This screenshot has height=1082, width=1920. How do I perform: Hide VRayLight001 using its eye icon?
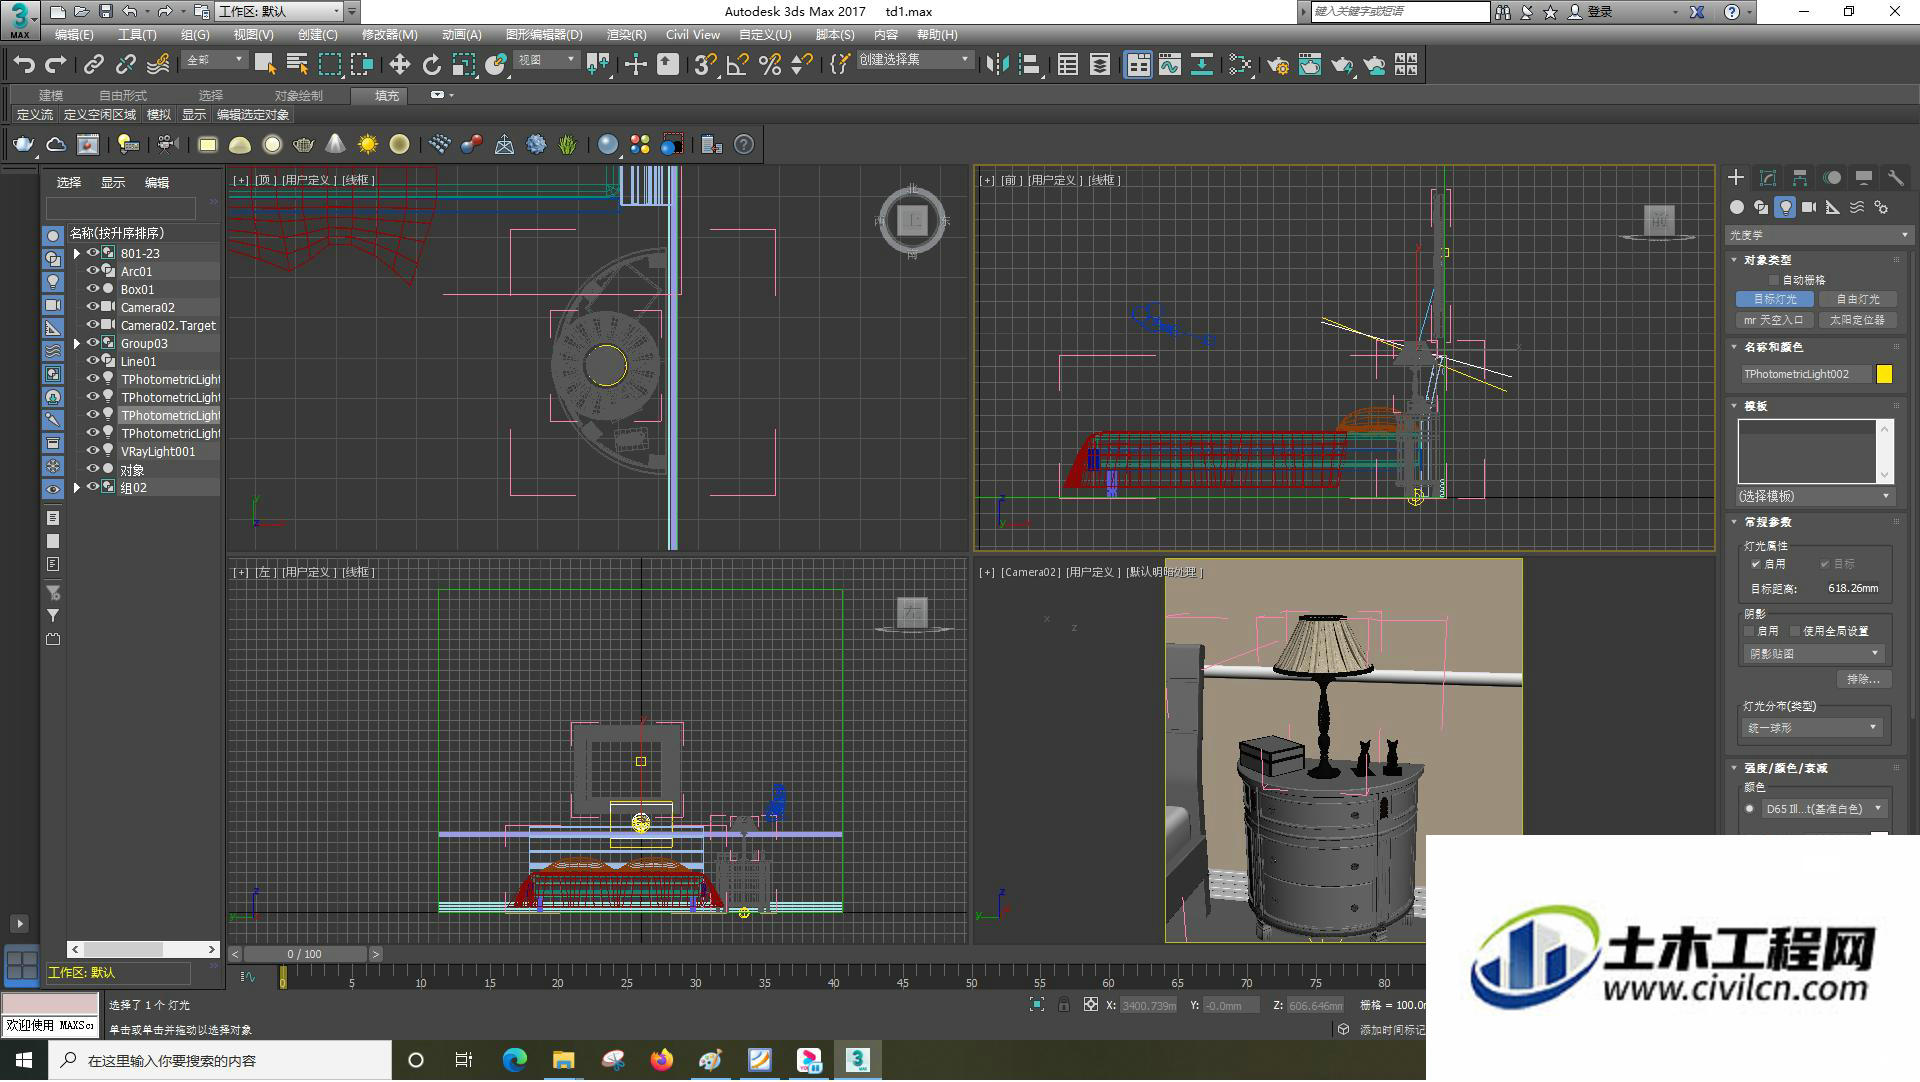(93, 451)
